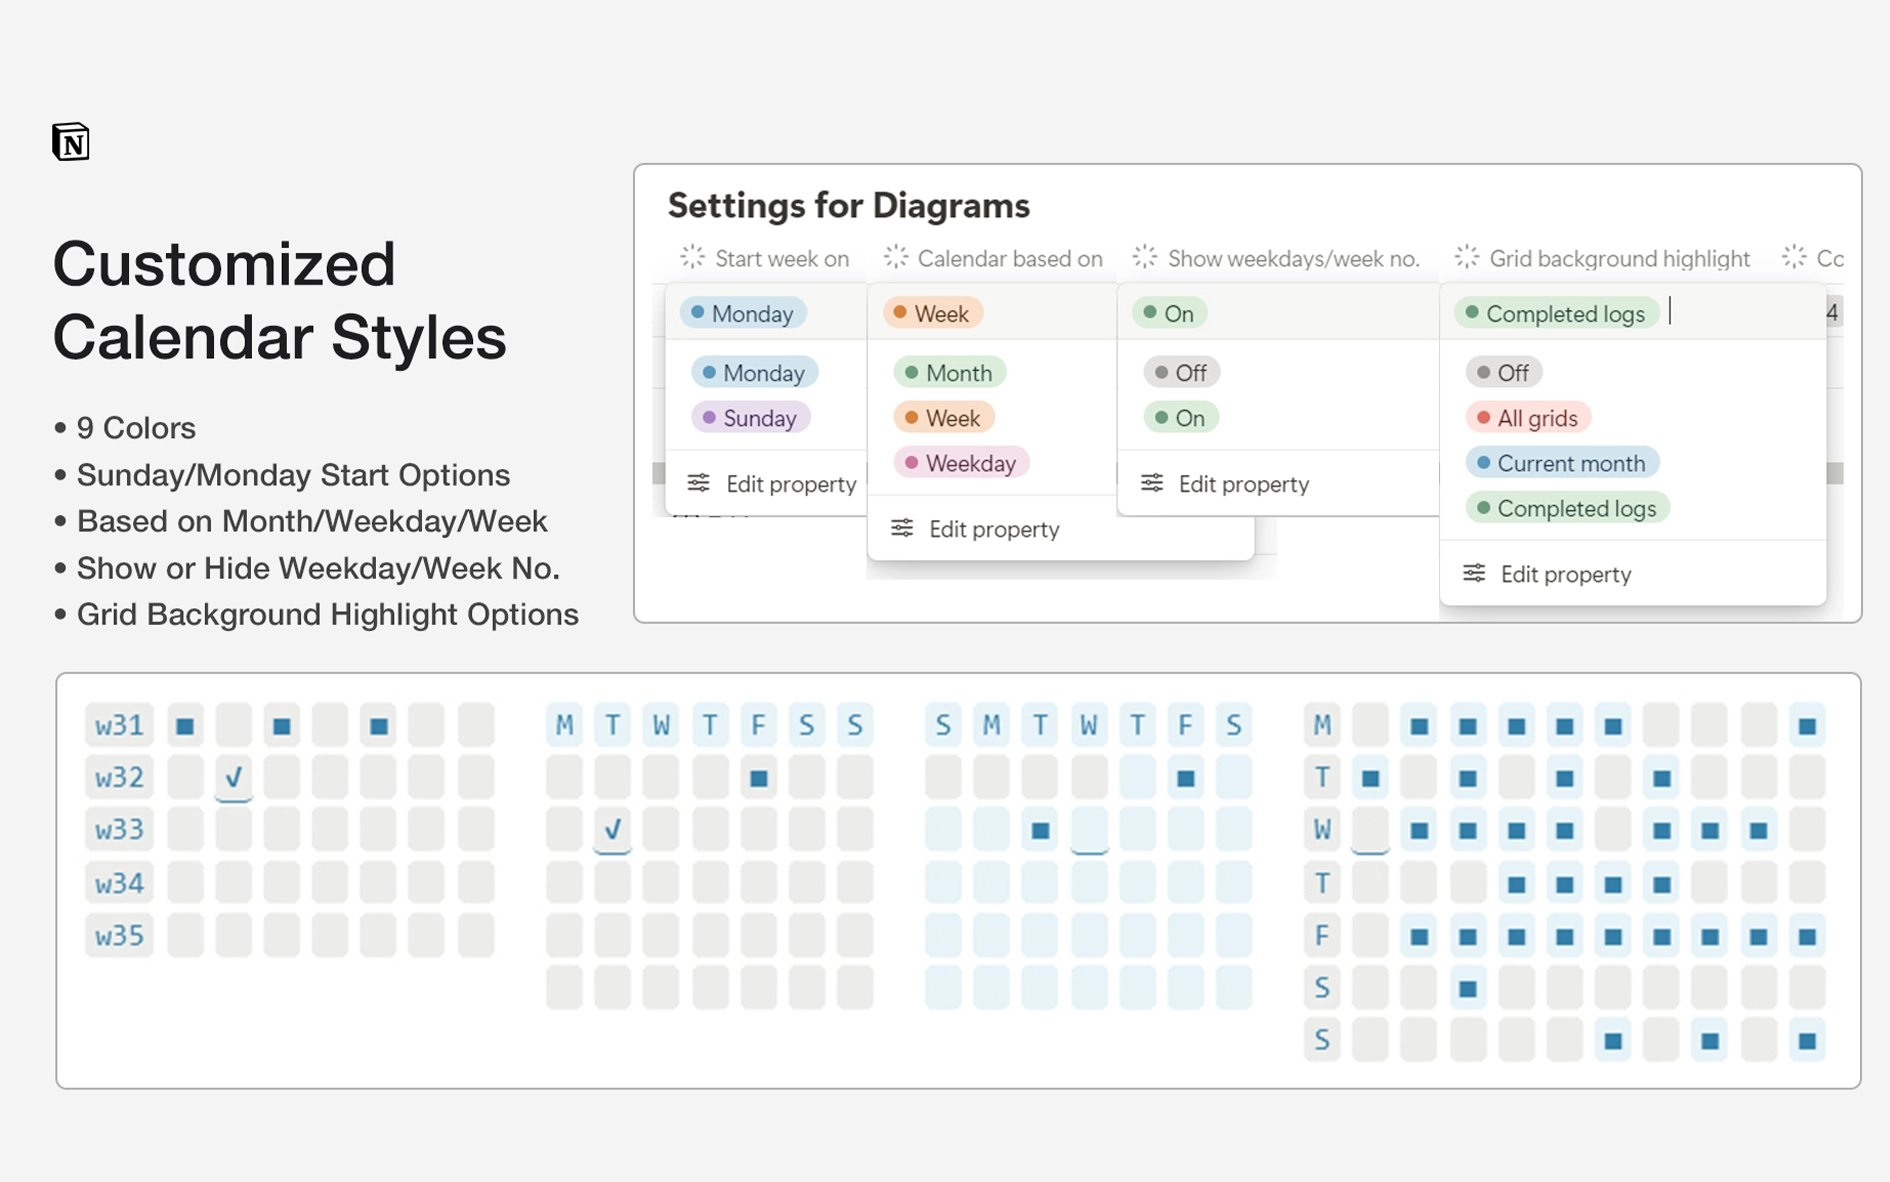Select the Current month option
Screen dimensions: 1890x1182
click(x=1562, y=463)
